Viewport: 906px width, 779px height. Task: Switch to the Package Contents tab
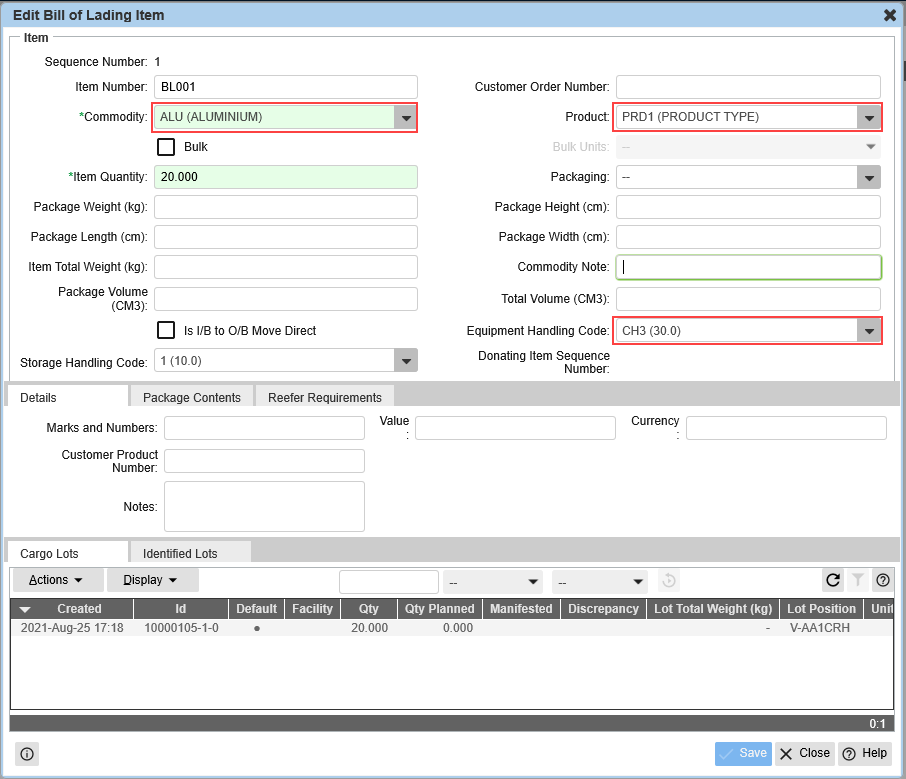coord(192,398)
